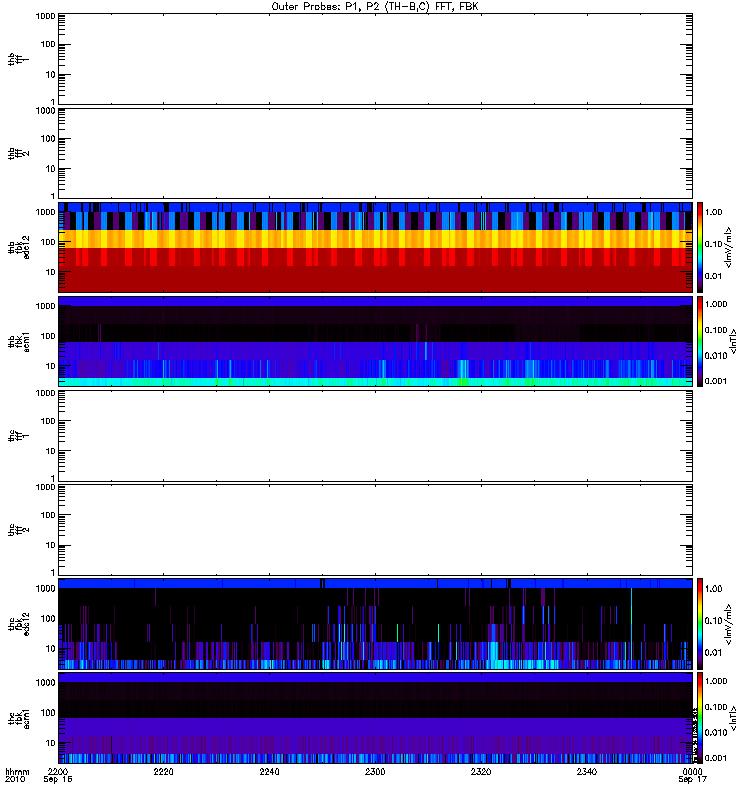Click the '1.00' tick on thb edc12 color bar
750x800 pixels.
713,212
